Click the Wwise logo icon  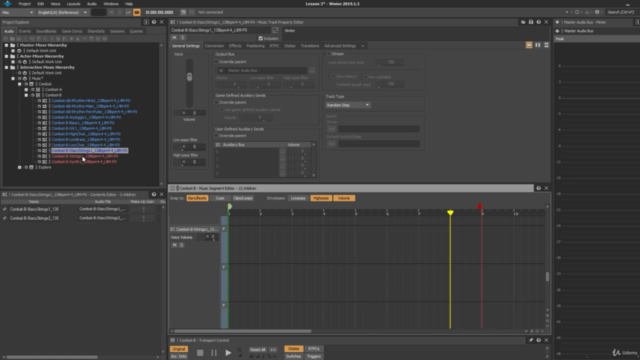coord(8,4)
